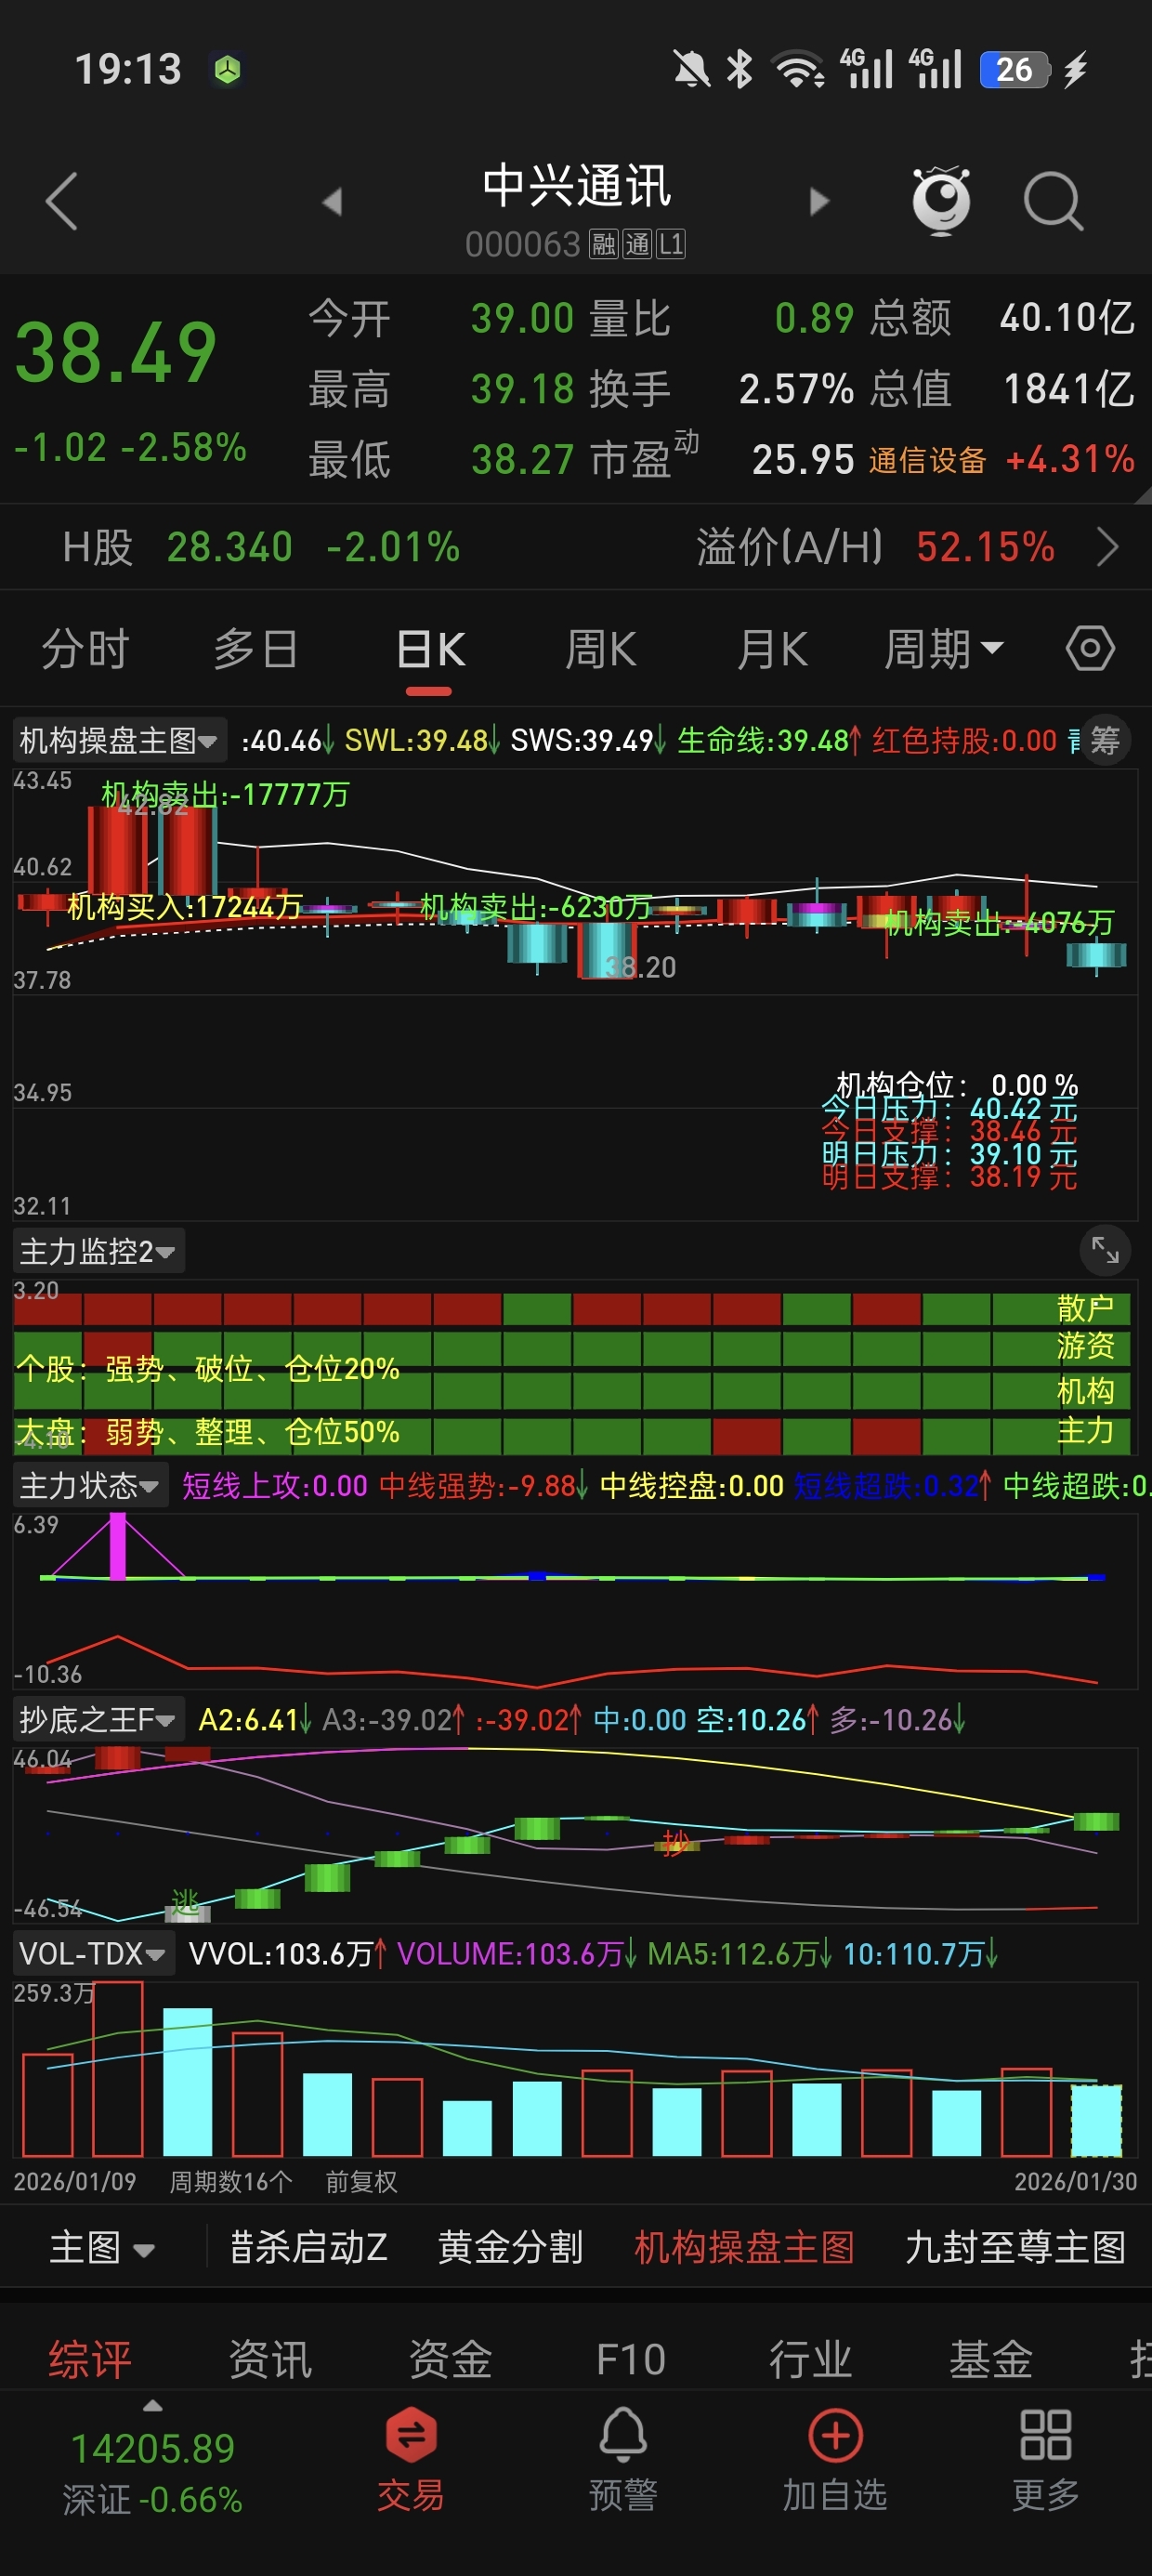Screen dimensions: 1152x2576
Task: Tap 周期数16个 period count label
Action: (230, 2181)
